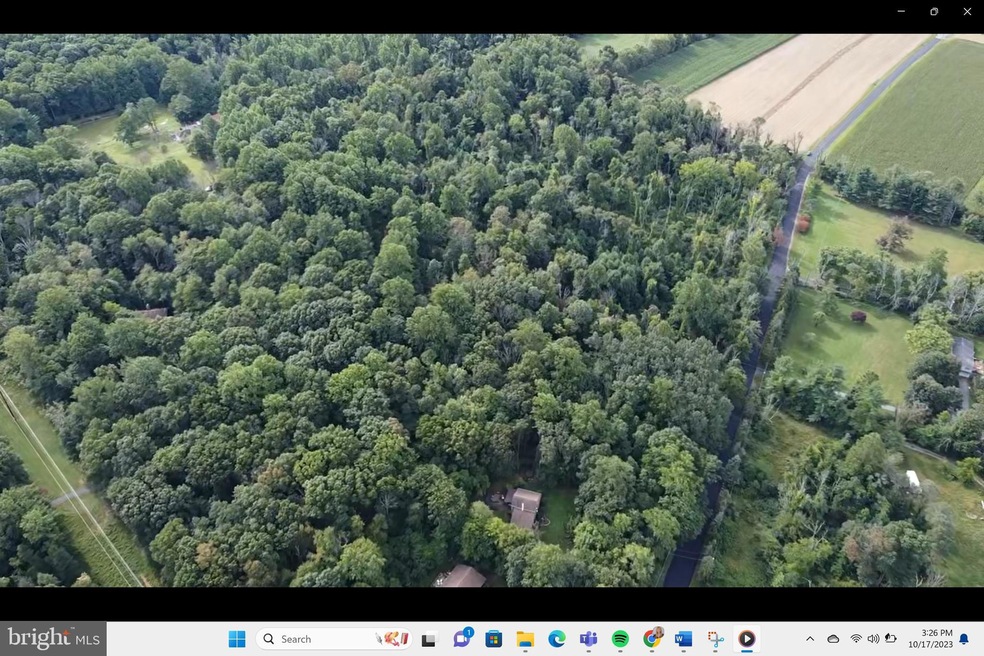
Task: Open Wi-Fi network settings icon
Action: pyautogui.click(x=856, y=639)
